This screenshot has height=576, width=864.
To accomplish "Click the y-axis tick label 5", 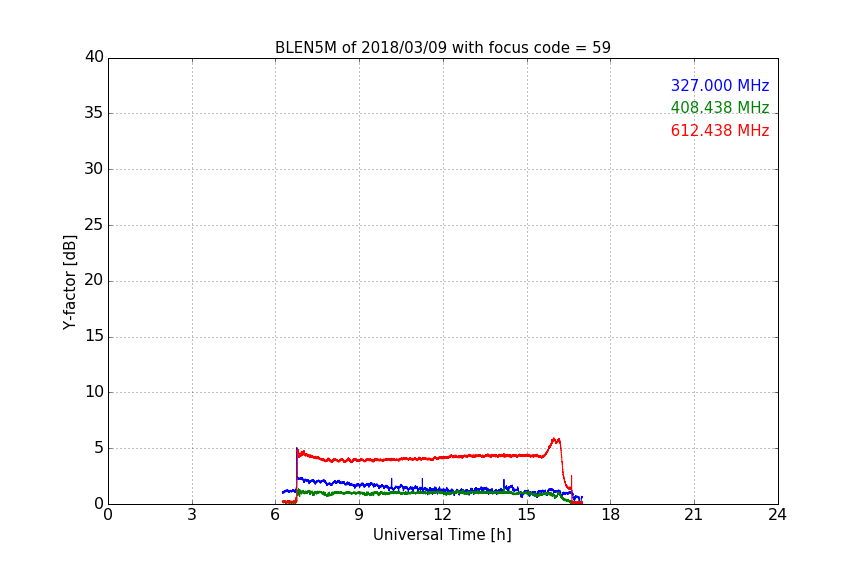I will (99, 448).
